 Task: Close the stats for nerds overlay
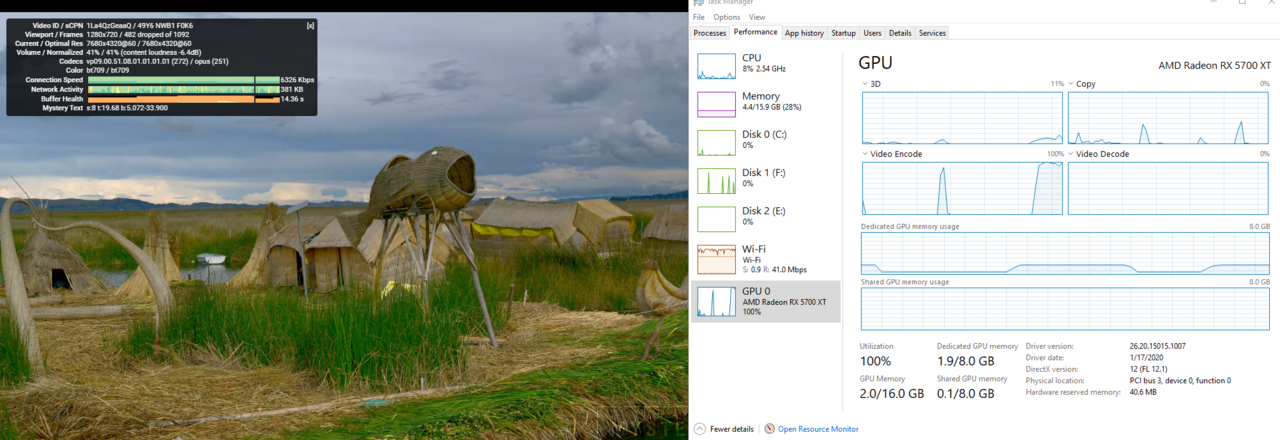pyautogui.click(x=309, y=25)
